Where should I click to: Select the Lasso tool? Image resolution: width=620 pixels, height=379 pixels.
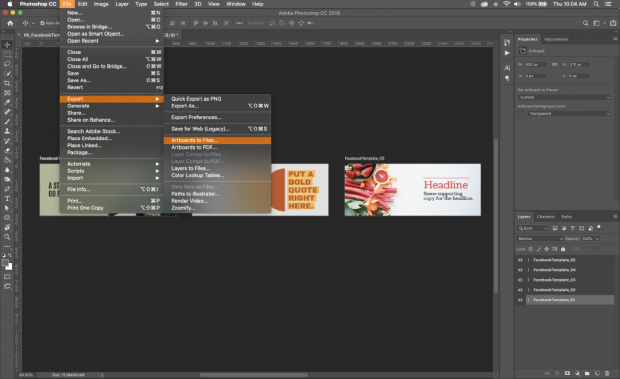[x=7, y=64]
